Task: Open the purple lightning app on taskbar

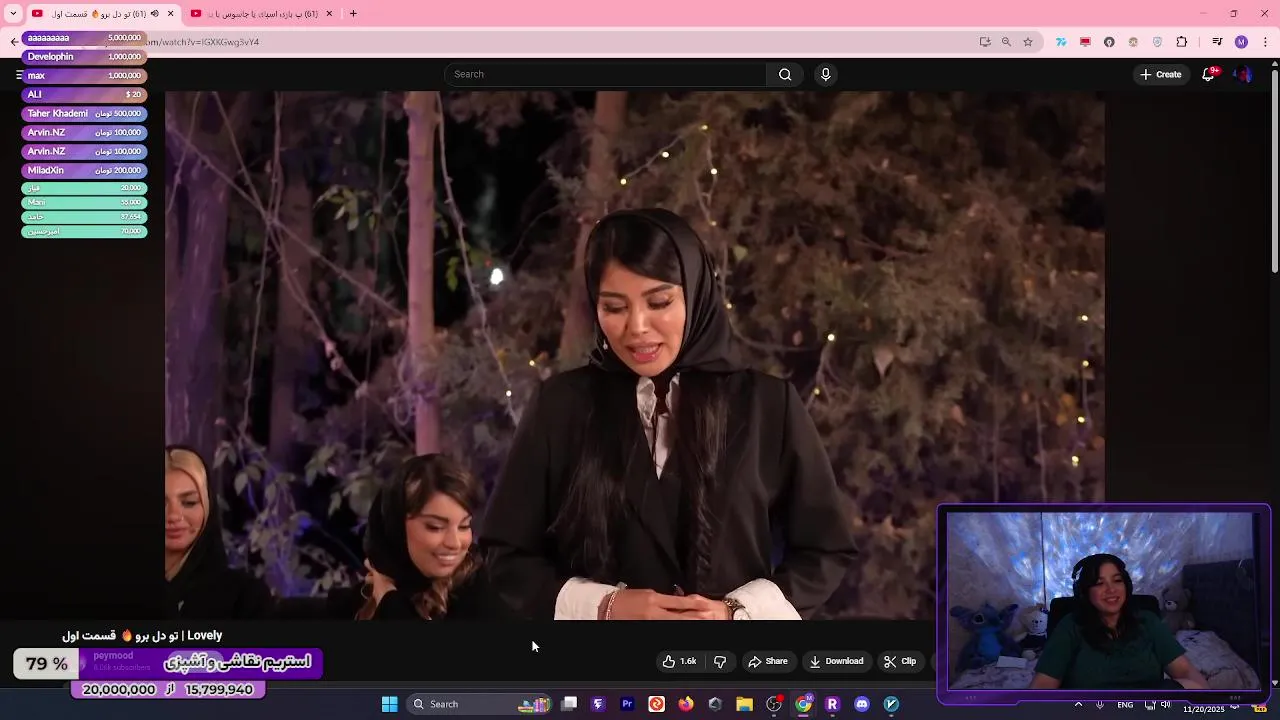Action: click(598, 704)
